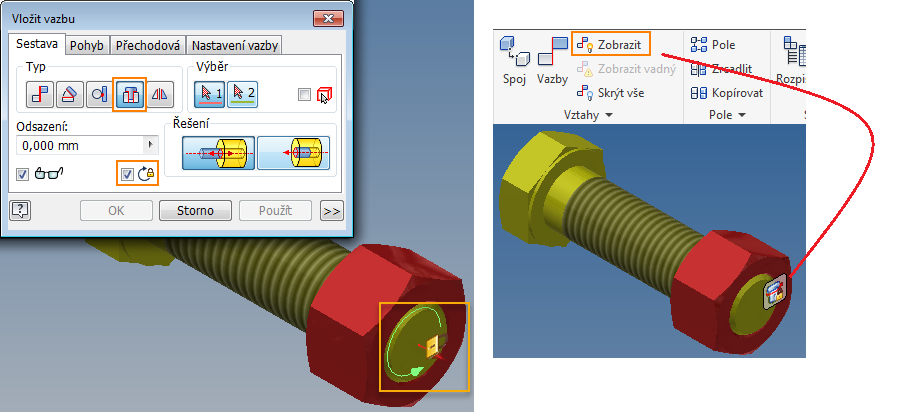This screenshot has width=898, height=412.
Task: Select the Mate constraint type icon
Action: click(40, 95)
